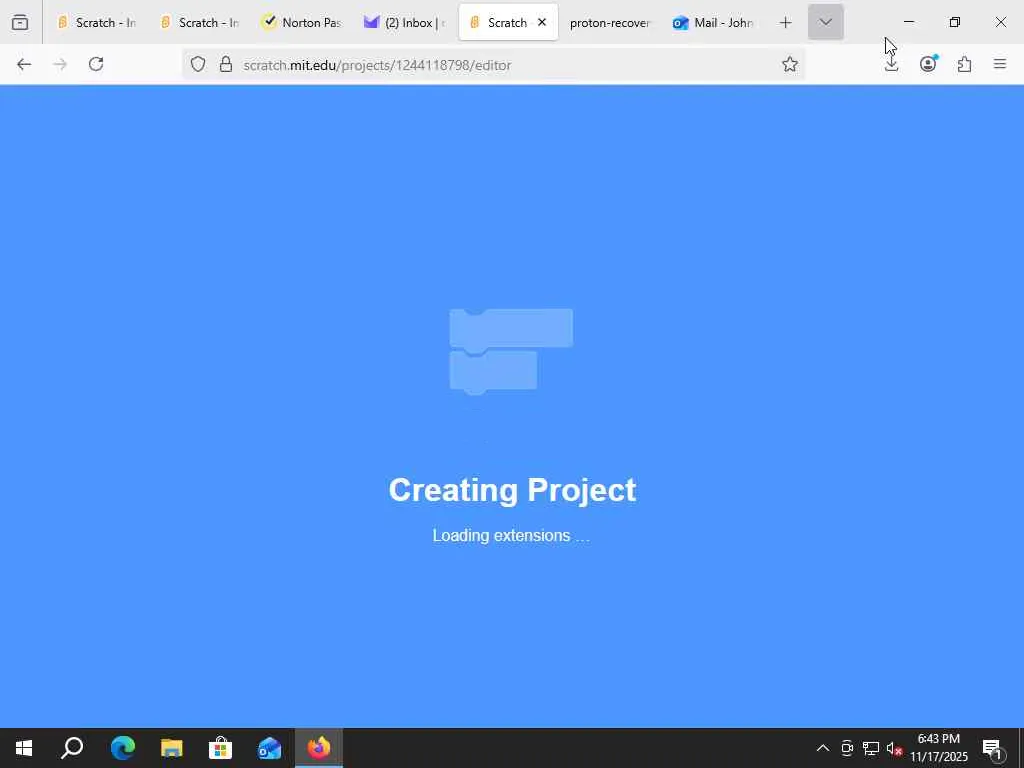Viewport: 1024px width, 768px height.
Task: Open the Downloads panel
Action: [891, 64]
